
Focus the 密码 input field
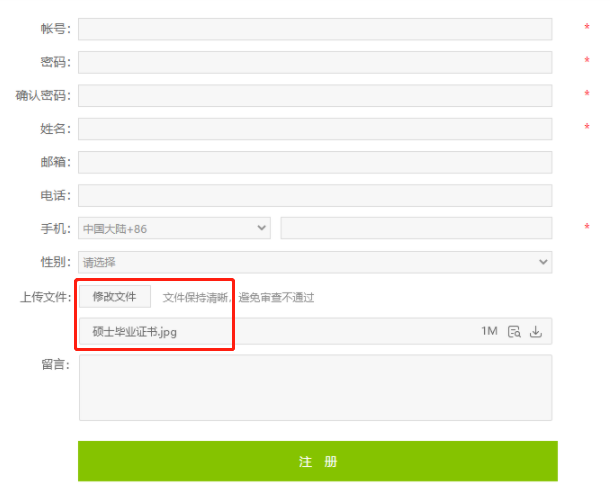coord(315,62)
